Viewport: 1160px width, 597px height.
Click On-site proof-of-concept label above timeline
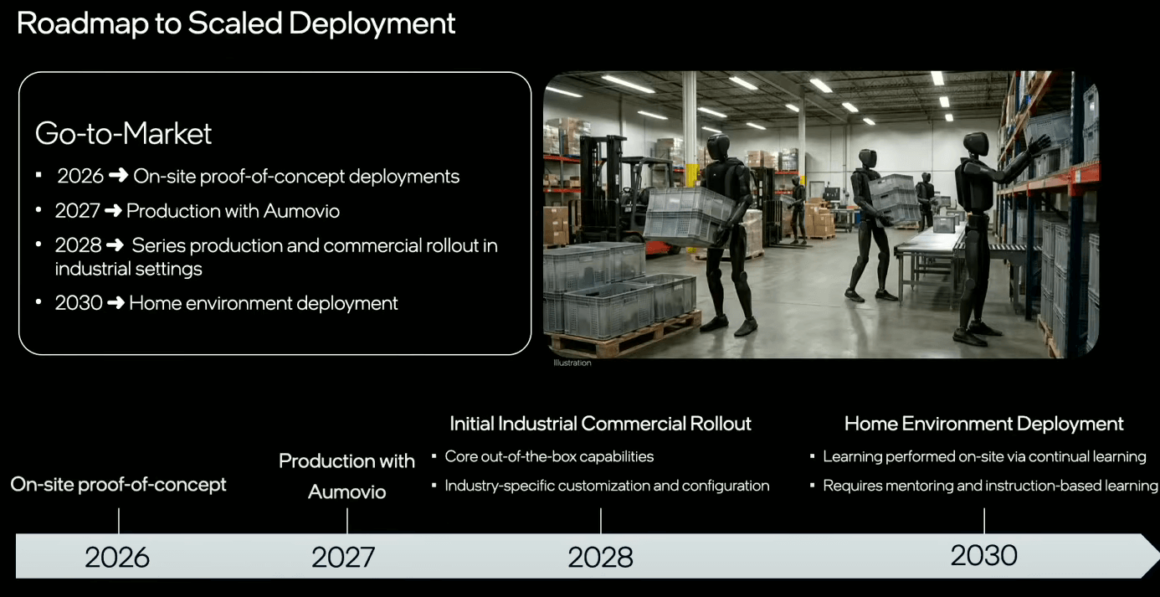point(118,484)
